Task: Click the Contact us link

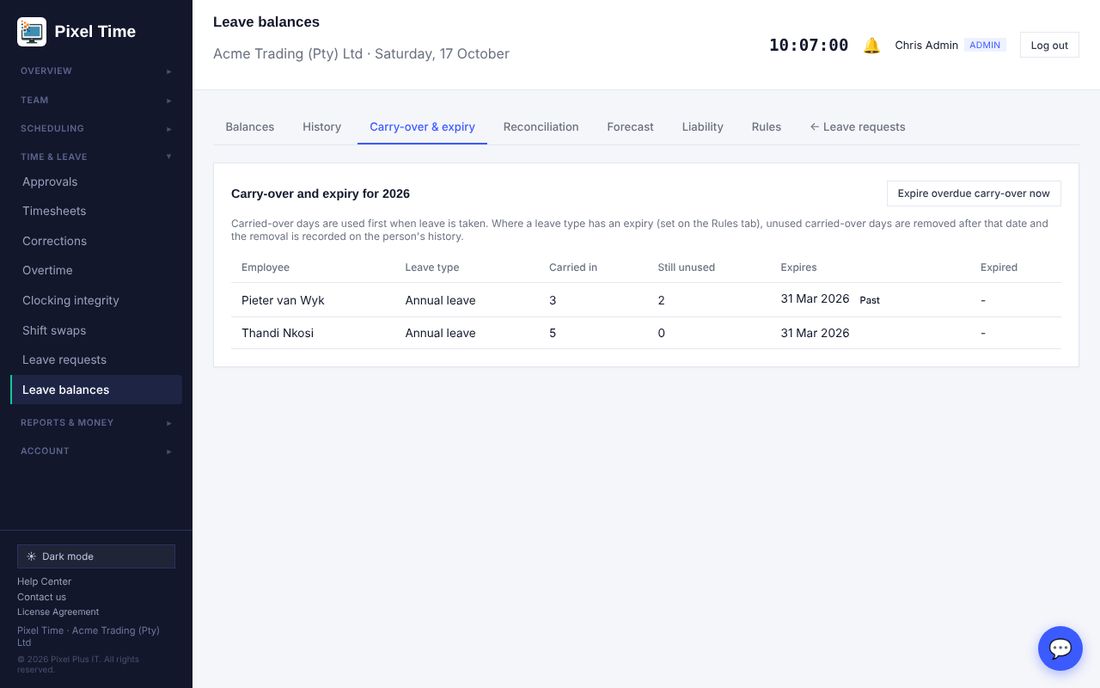Action: 41,597
